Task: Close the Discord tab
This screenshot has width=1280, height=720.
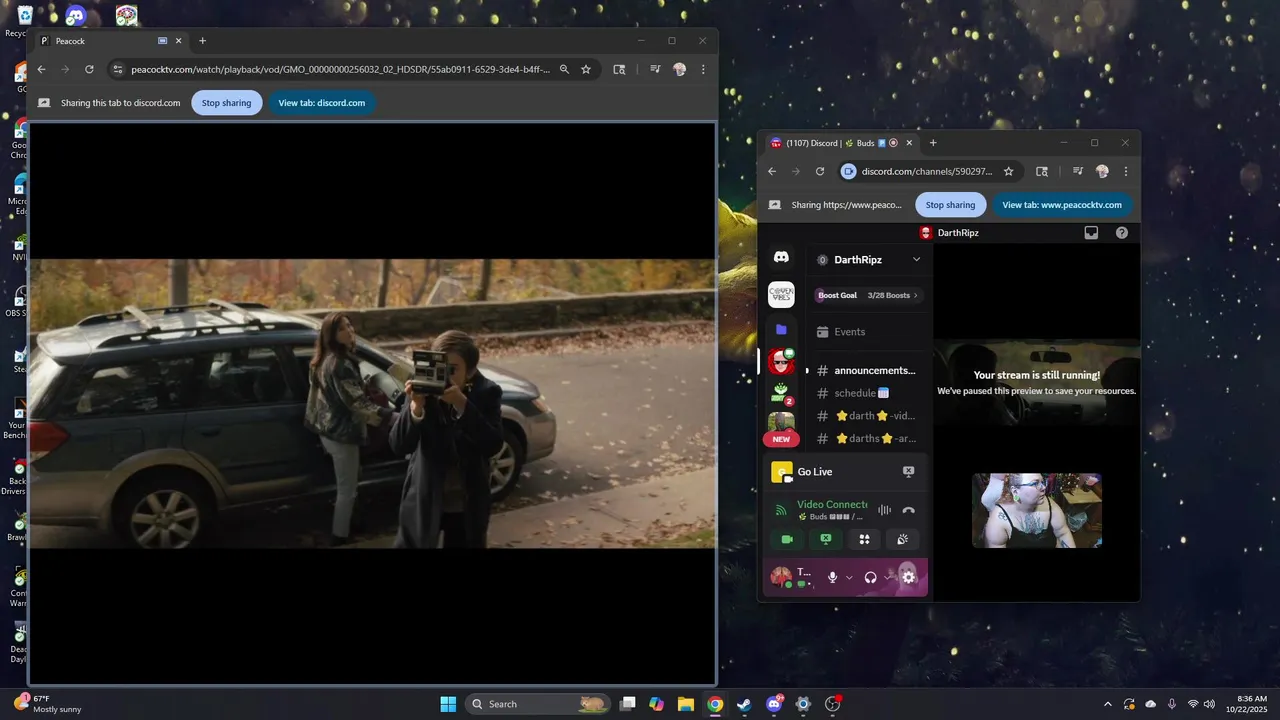Action: tap(909, 143)
